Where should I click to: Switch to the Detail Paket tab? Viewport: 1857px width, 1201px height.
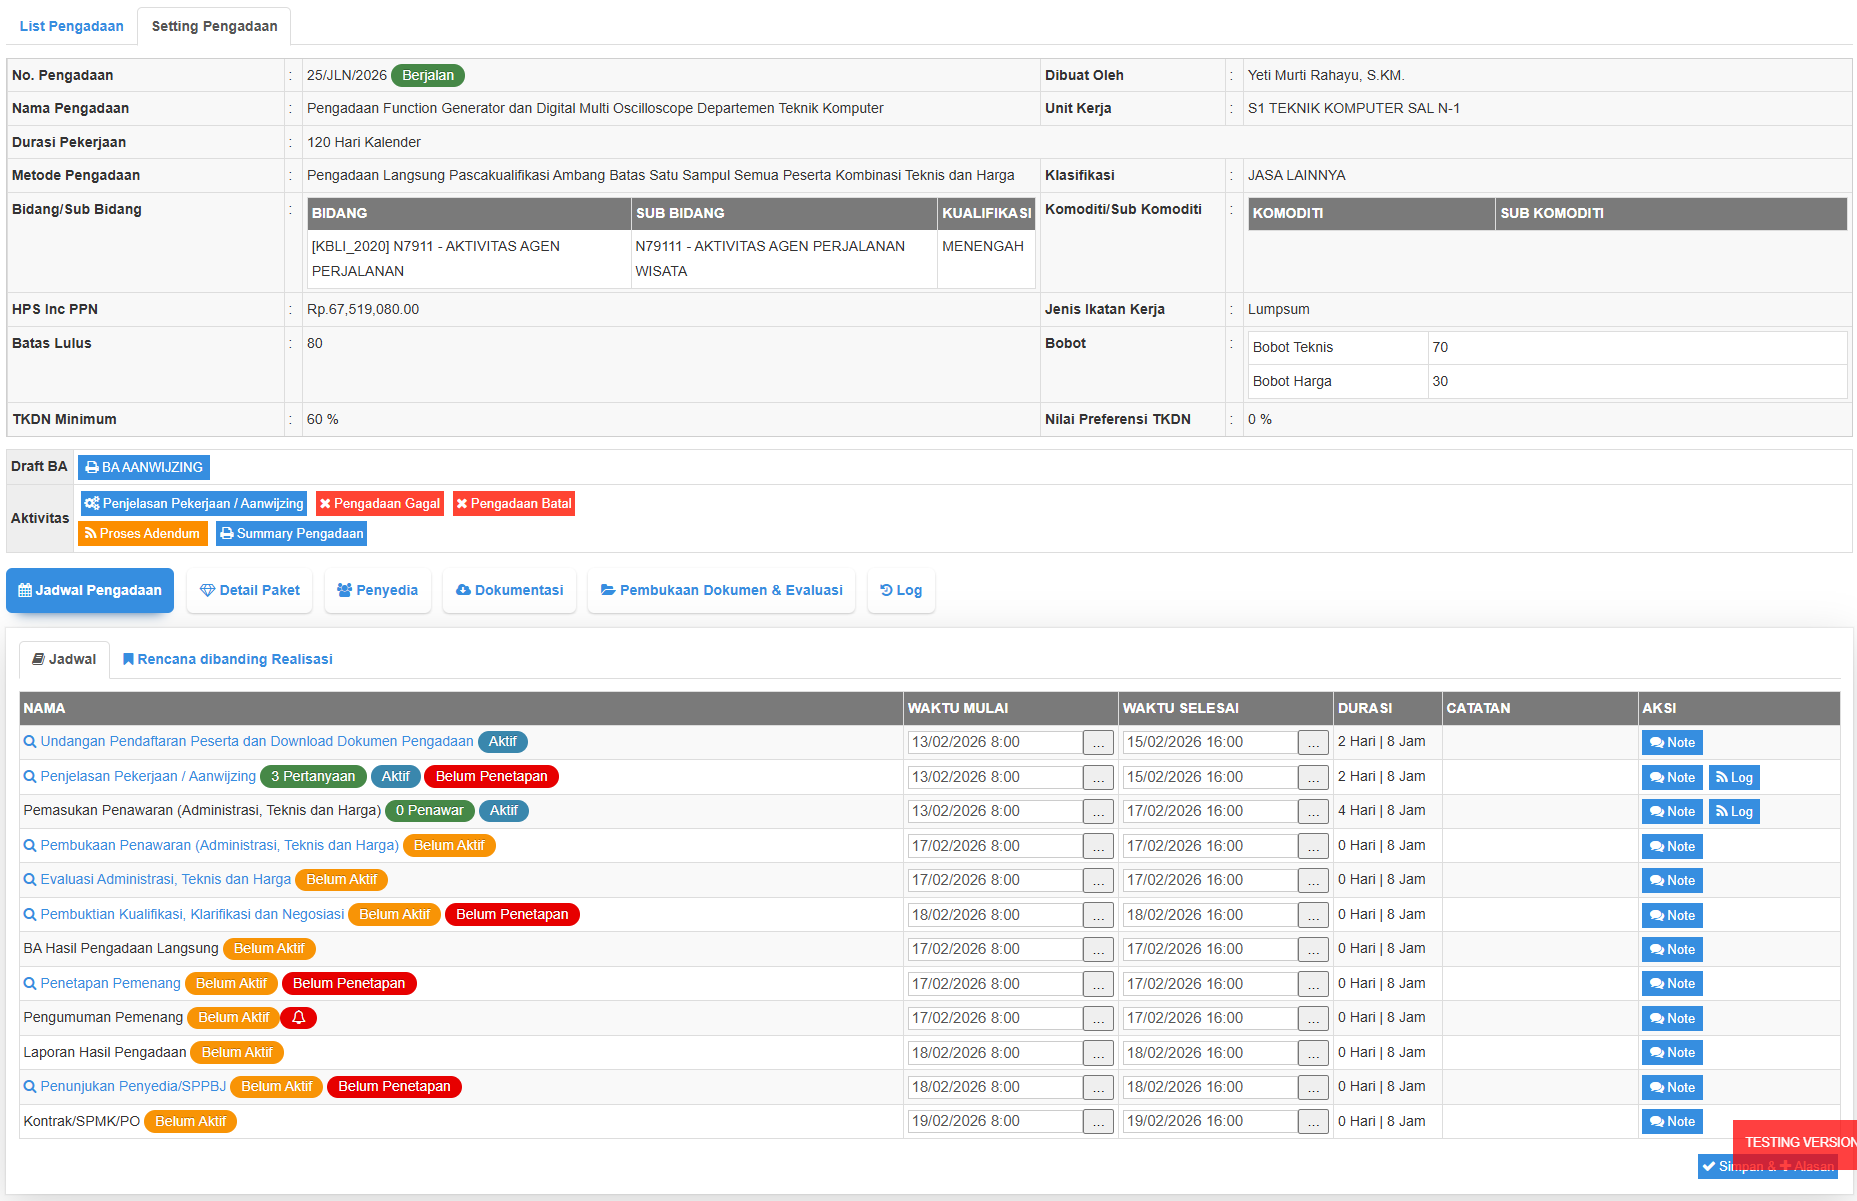250,591
